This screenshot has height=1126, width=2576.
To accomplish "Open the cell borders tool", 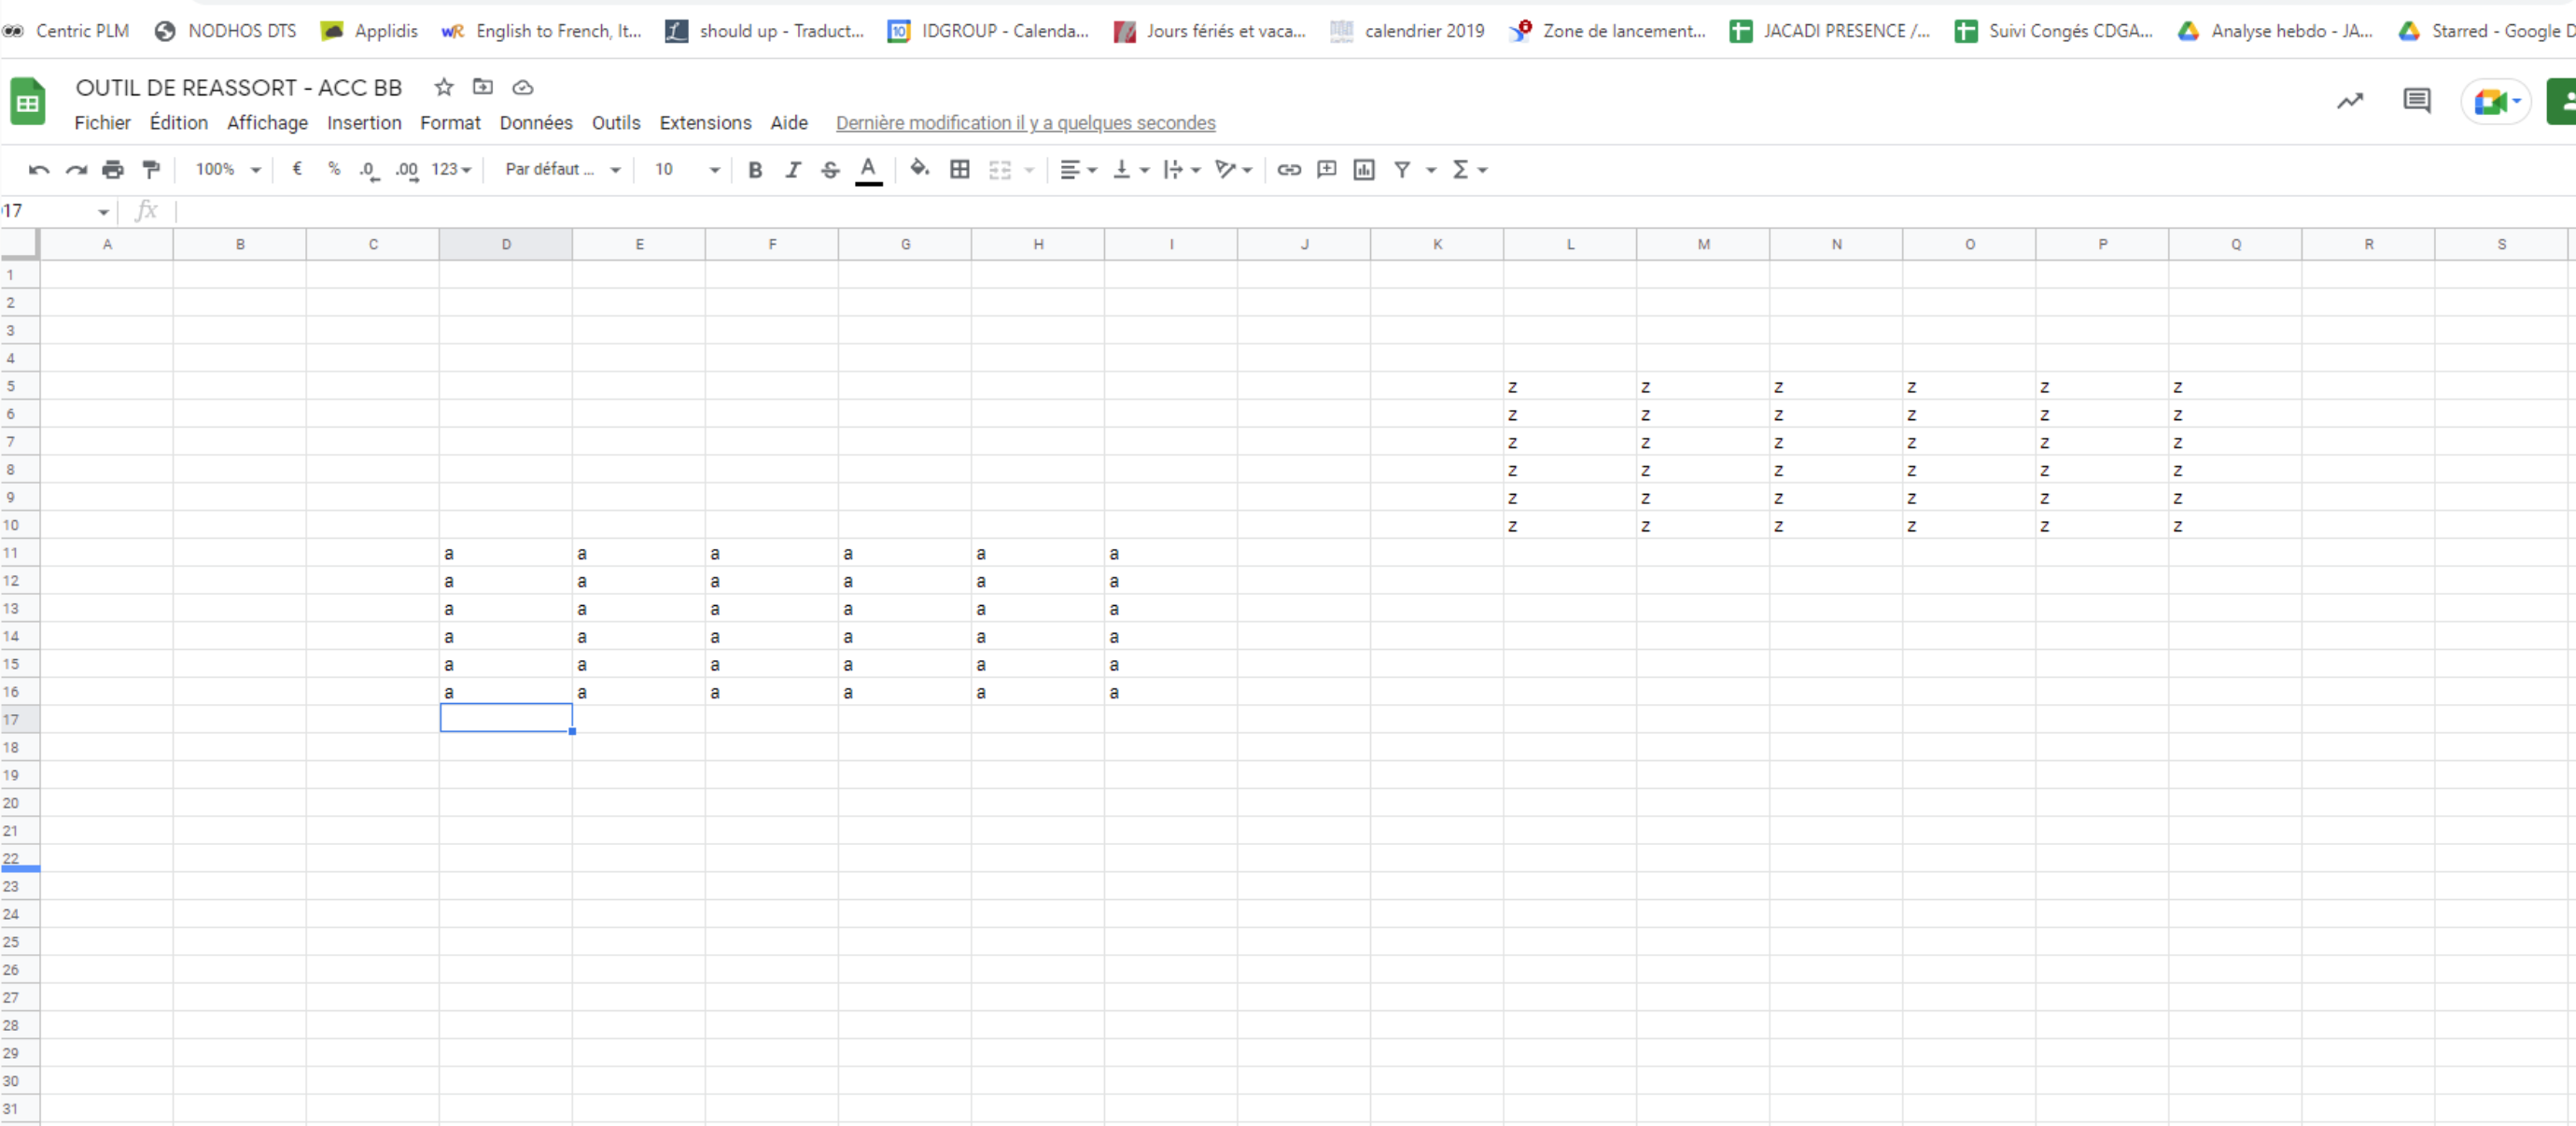I will click(x=959, y=170).
